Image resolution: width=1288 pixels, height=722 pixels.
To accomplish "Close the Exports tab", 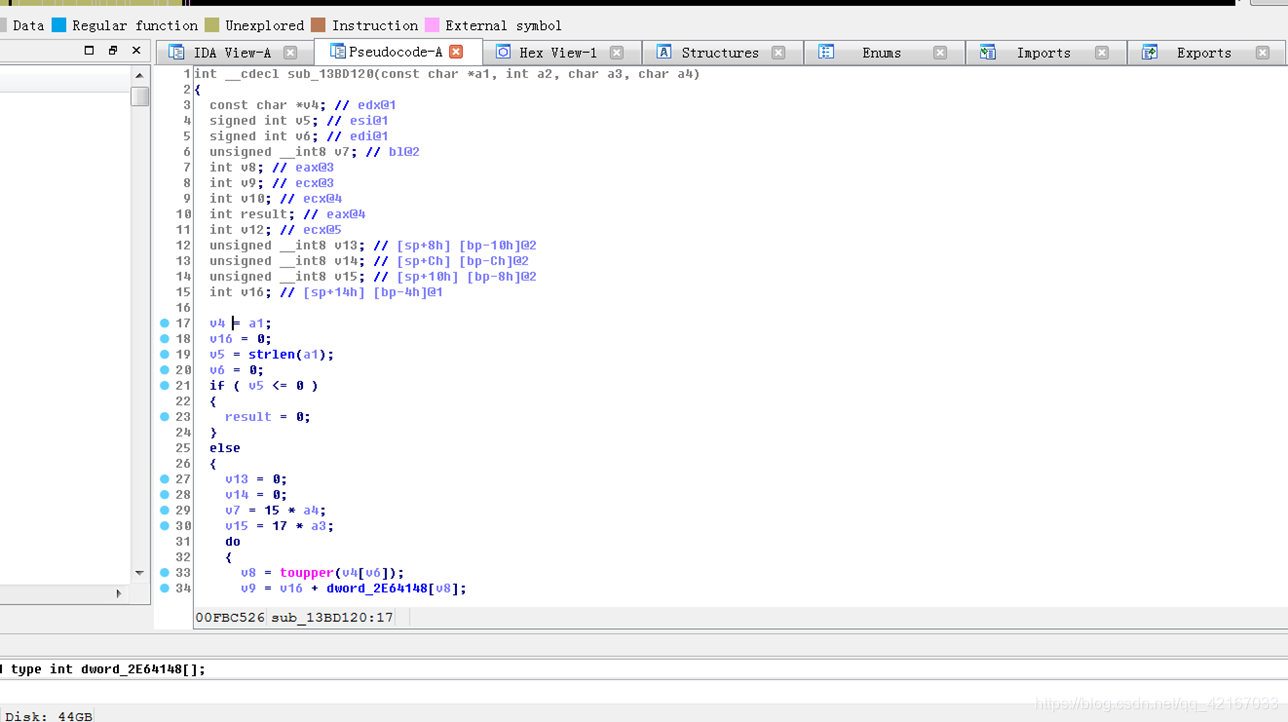I will [x=1262, y=53].
